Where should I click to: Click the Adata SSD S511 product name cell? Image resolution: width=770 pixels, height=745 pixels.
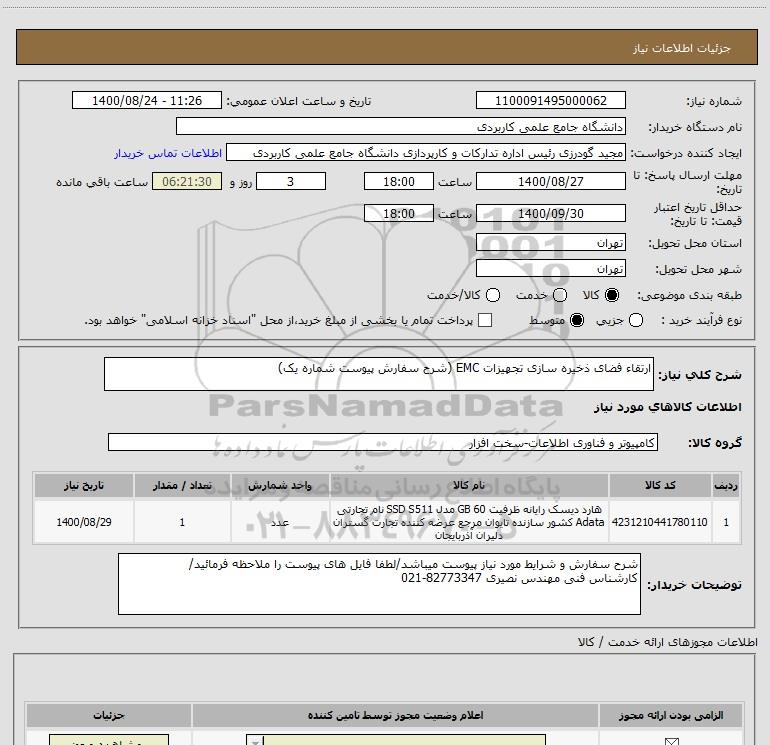pos(469,522)
